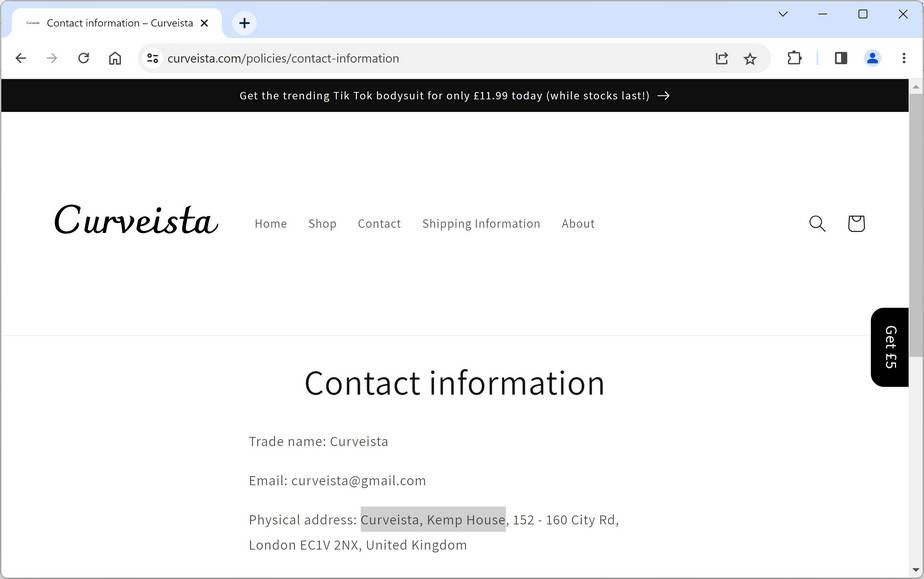Image resolution: width=924 pixels, height=579 pixels.
Task: Open a new browser tab
Action: (x=244, y=23)
